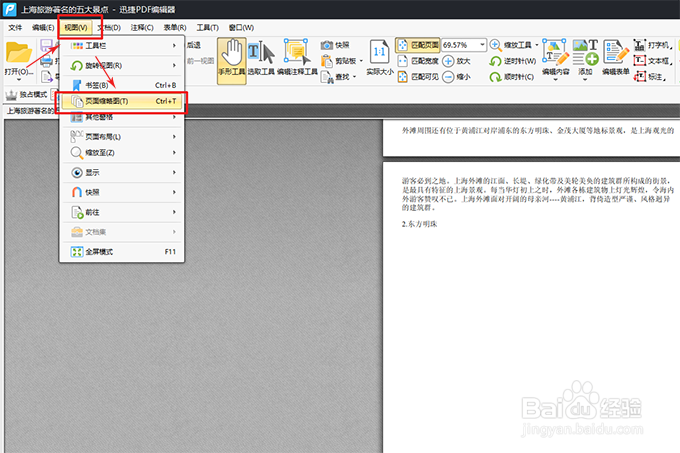Screen dimensions: 680x453
Task: Expand the 打开 dropdown arrow below Open
Action: (x=19, y=80)
